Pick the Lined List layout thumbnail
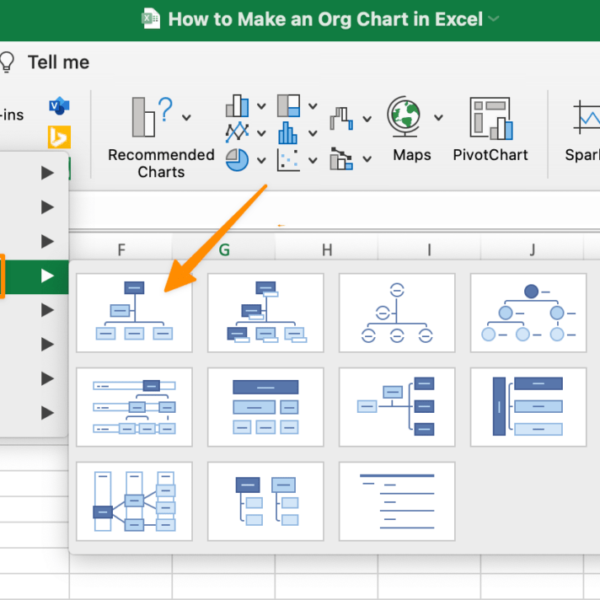This screenshot has width=600, height=600. coord(396,500)
